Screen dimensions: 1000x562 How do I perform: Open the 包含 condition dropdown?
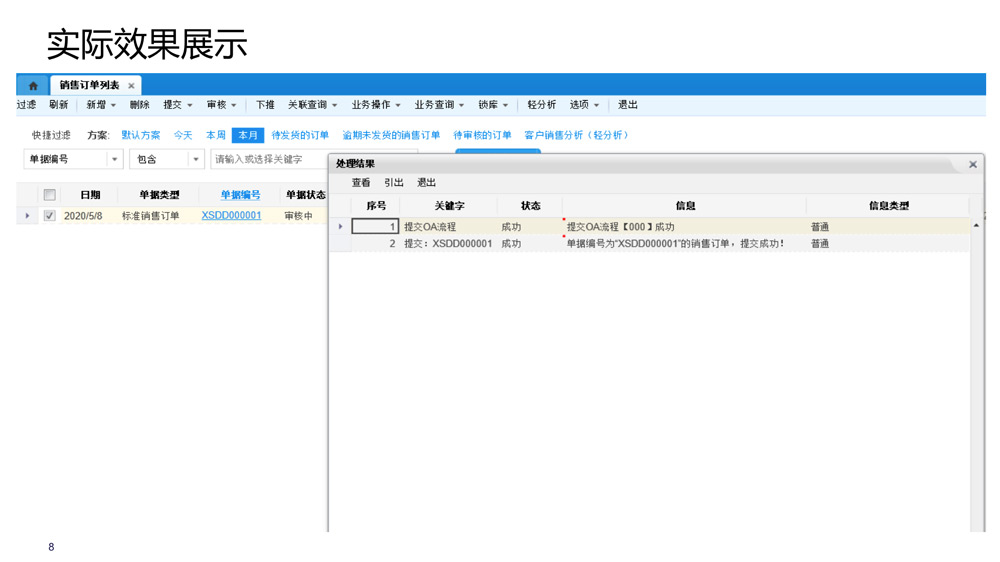[x=196, y=159]
